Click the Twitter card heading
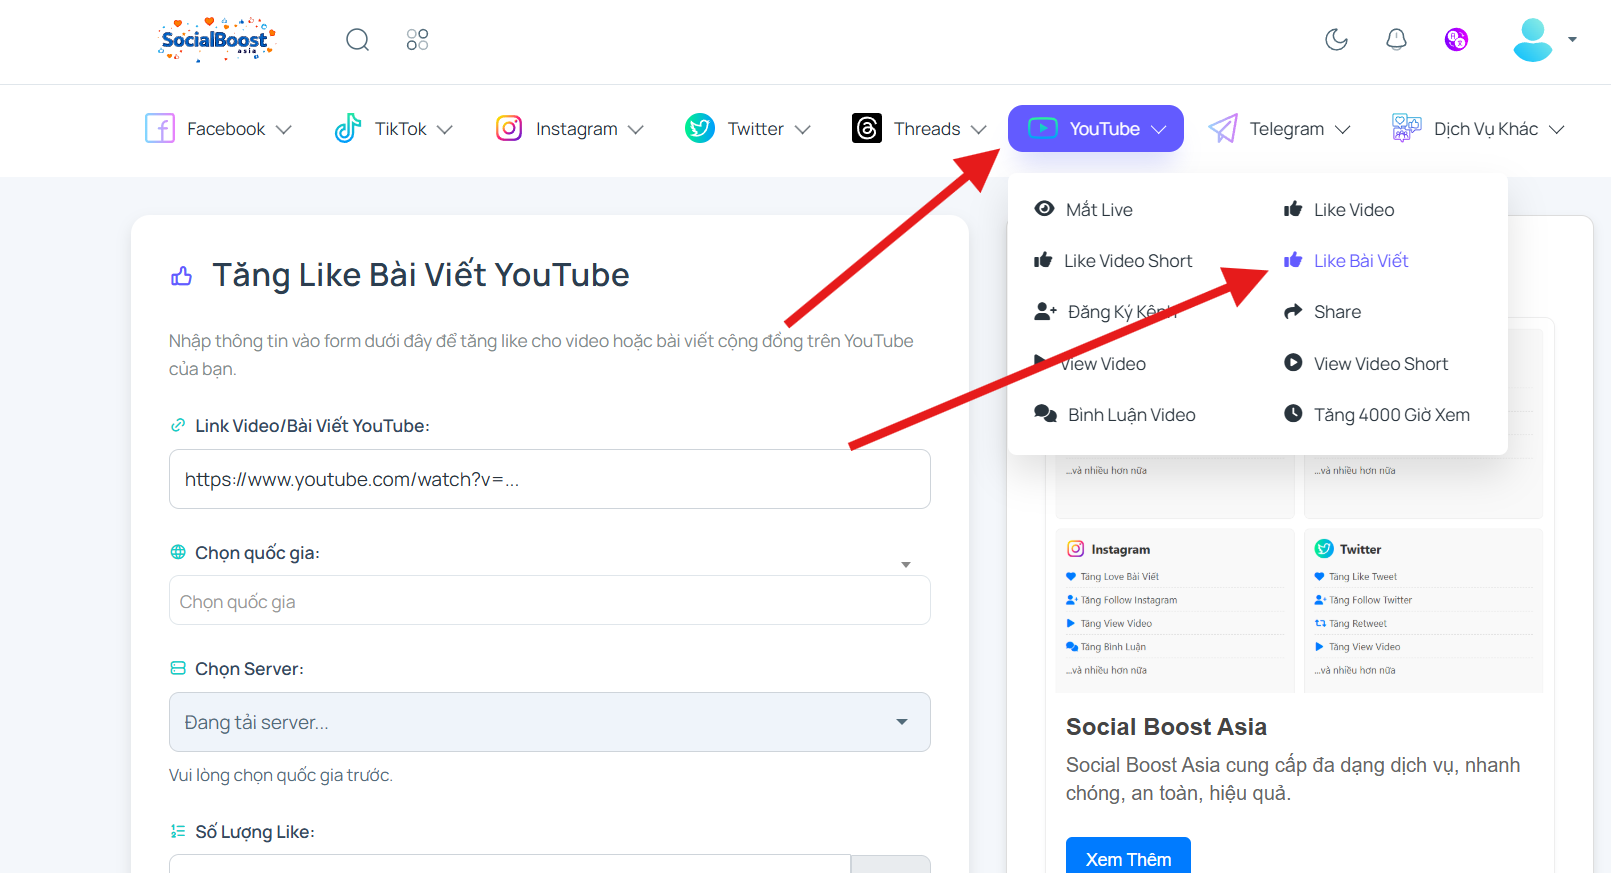The image size is (1611, 873). click(x=1360, y=549)
